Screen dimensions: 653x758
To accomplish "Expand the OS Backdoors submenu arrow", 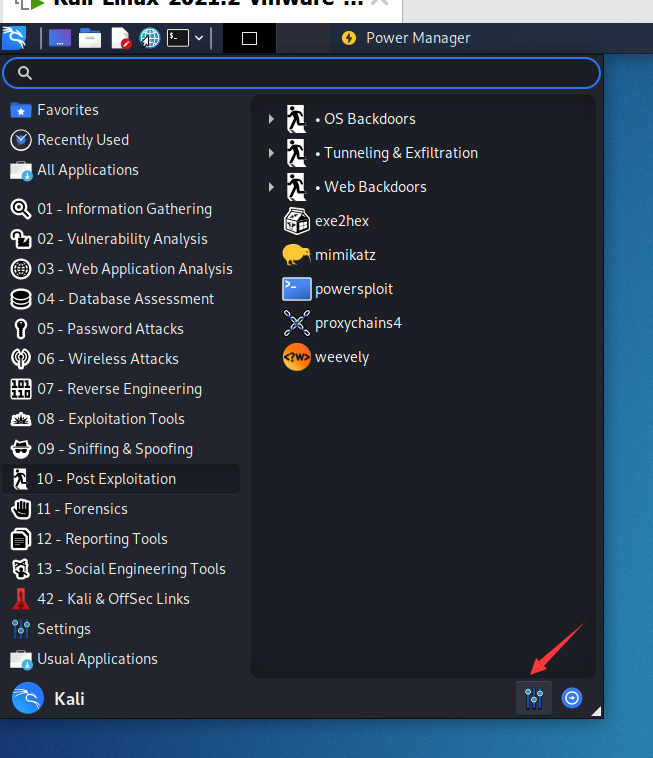I will (271, 119).
